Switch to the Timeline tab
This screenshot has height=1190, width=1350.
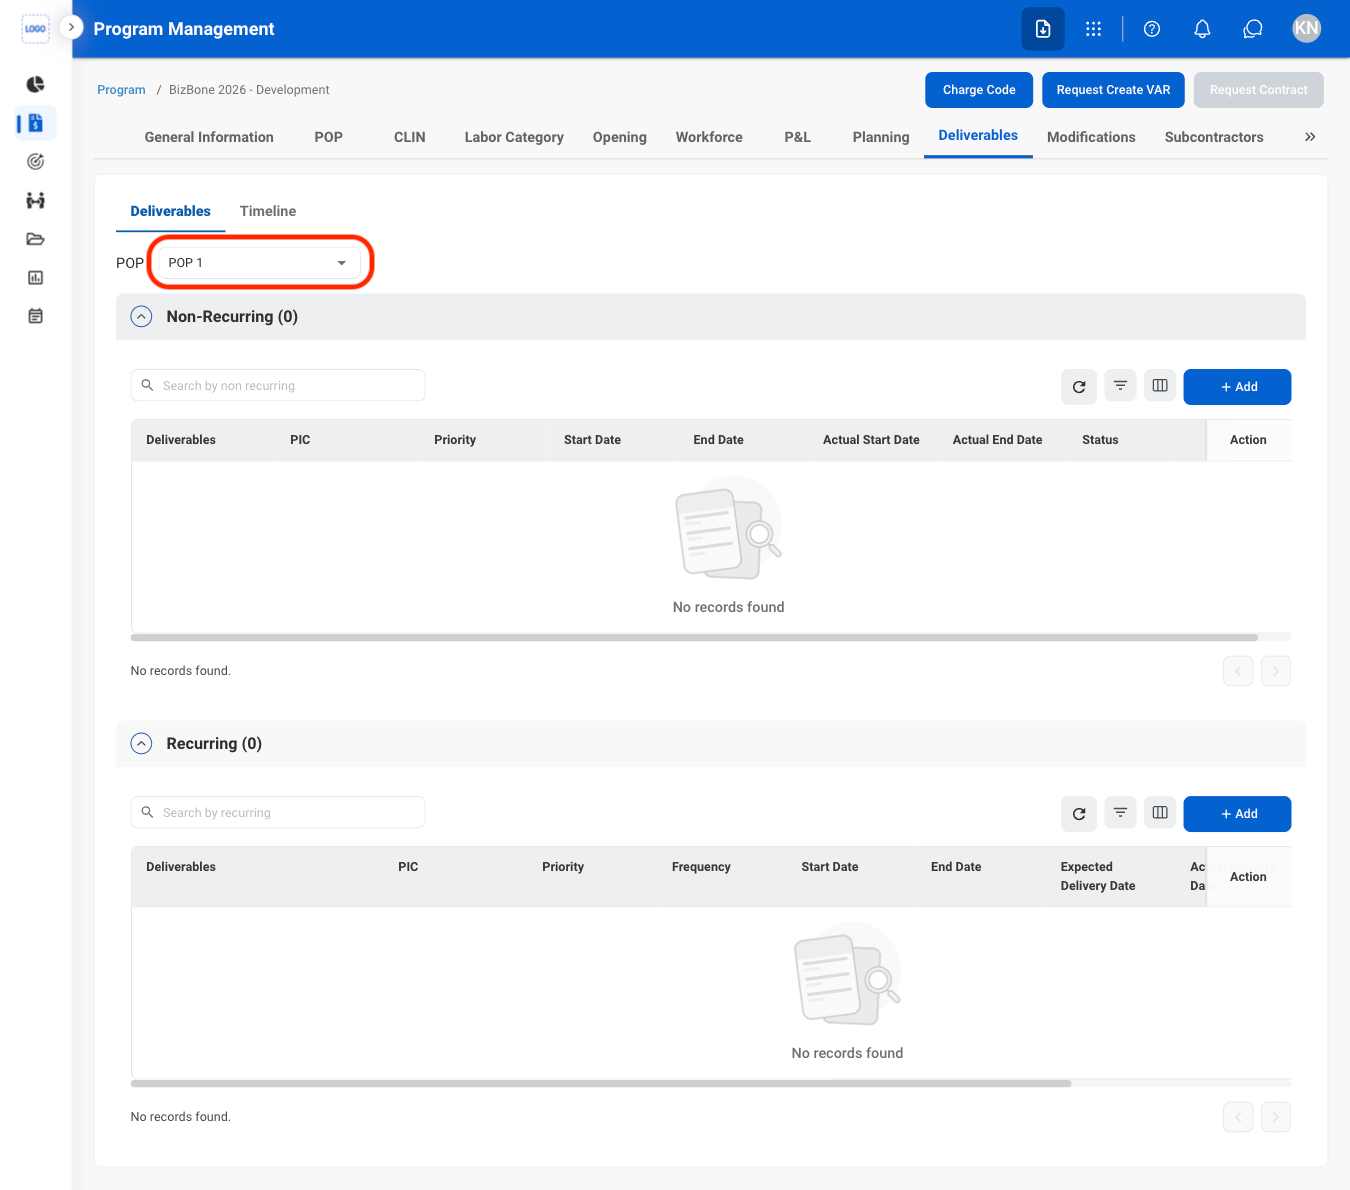tap(268, 211)
